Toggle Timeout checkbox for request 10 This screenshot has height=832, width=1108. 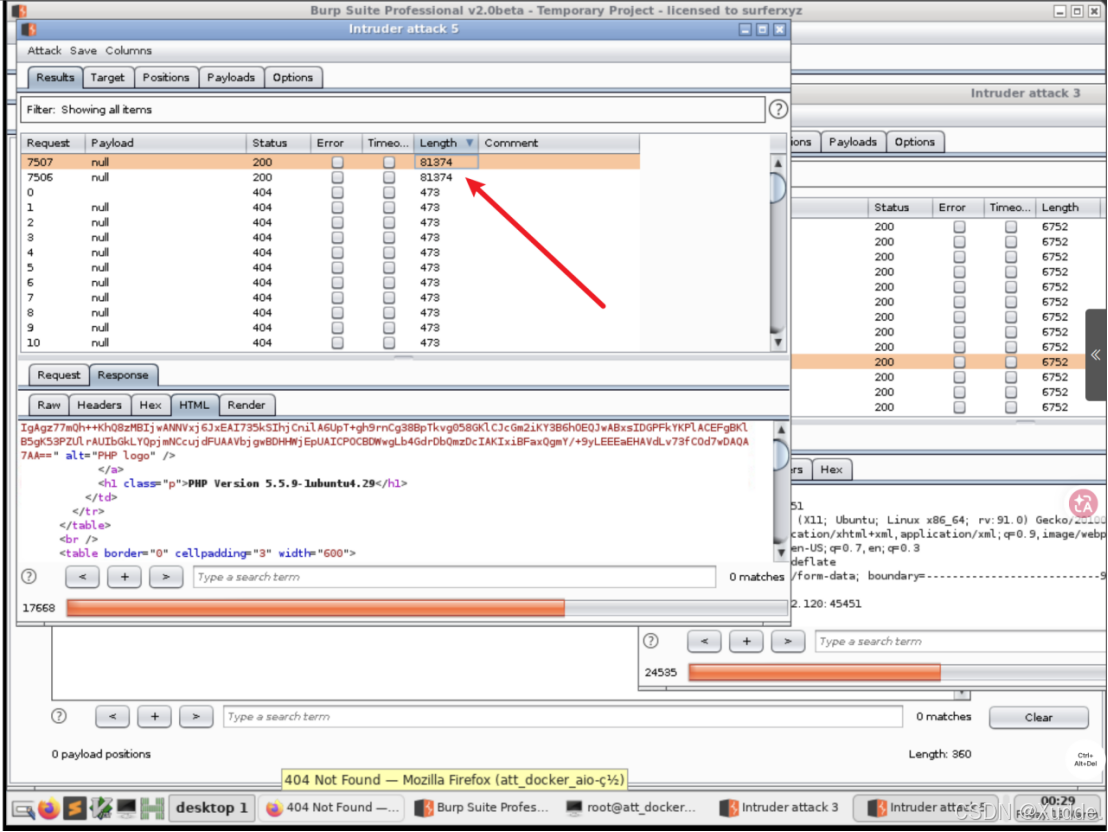point(389,343)
